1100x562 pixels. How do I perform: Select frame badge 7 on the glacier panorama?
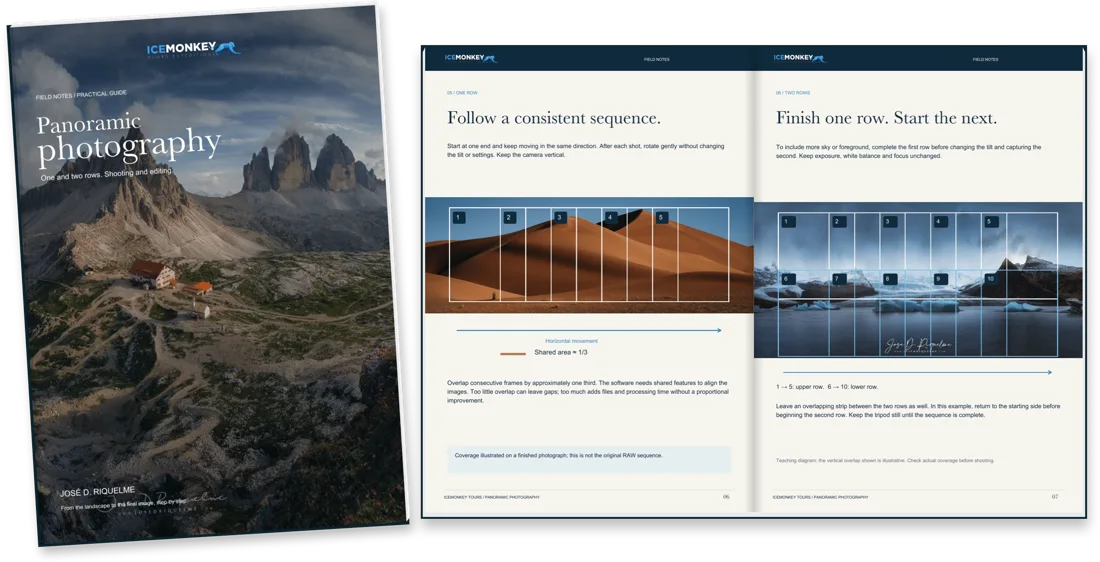click(838, 279)
